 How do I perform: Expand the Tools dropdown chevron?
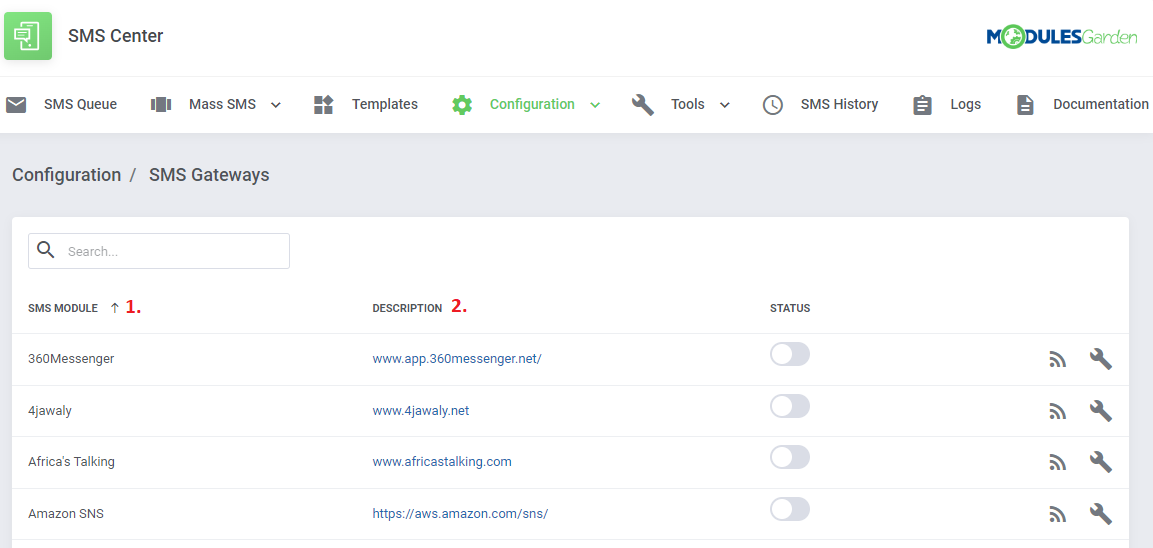724,105
